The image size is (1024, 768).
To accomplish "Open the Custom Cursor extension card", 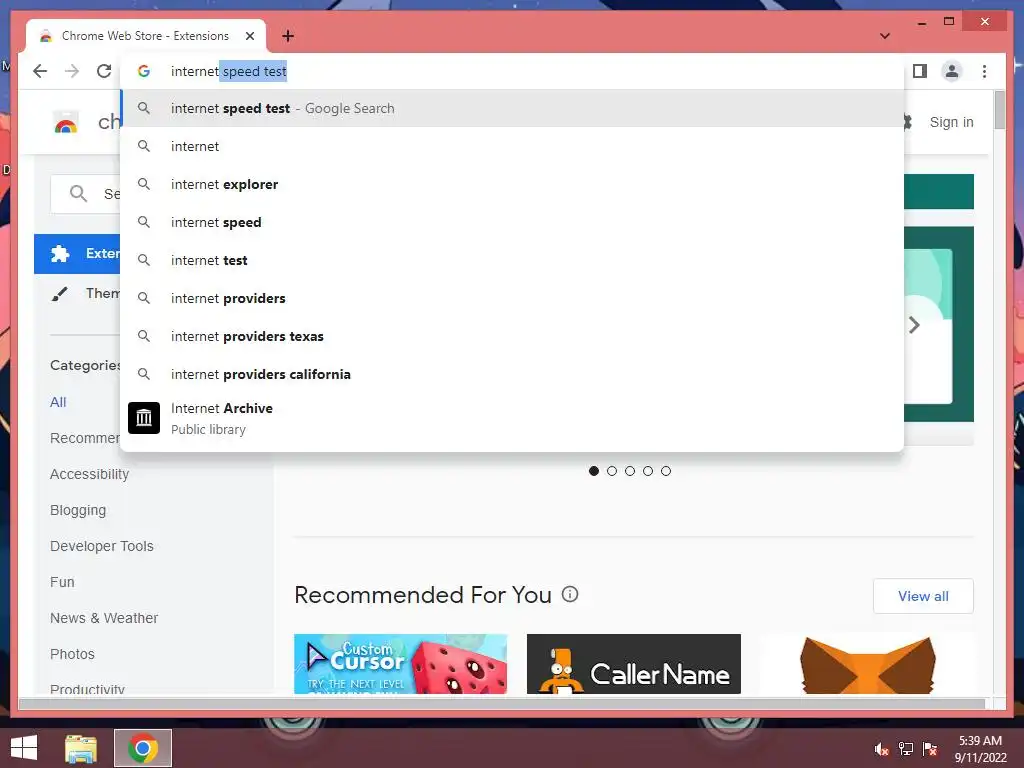I will click(x=400, y=664).
